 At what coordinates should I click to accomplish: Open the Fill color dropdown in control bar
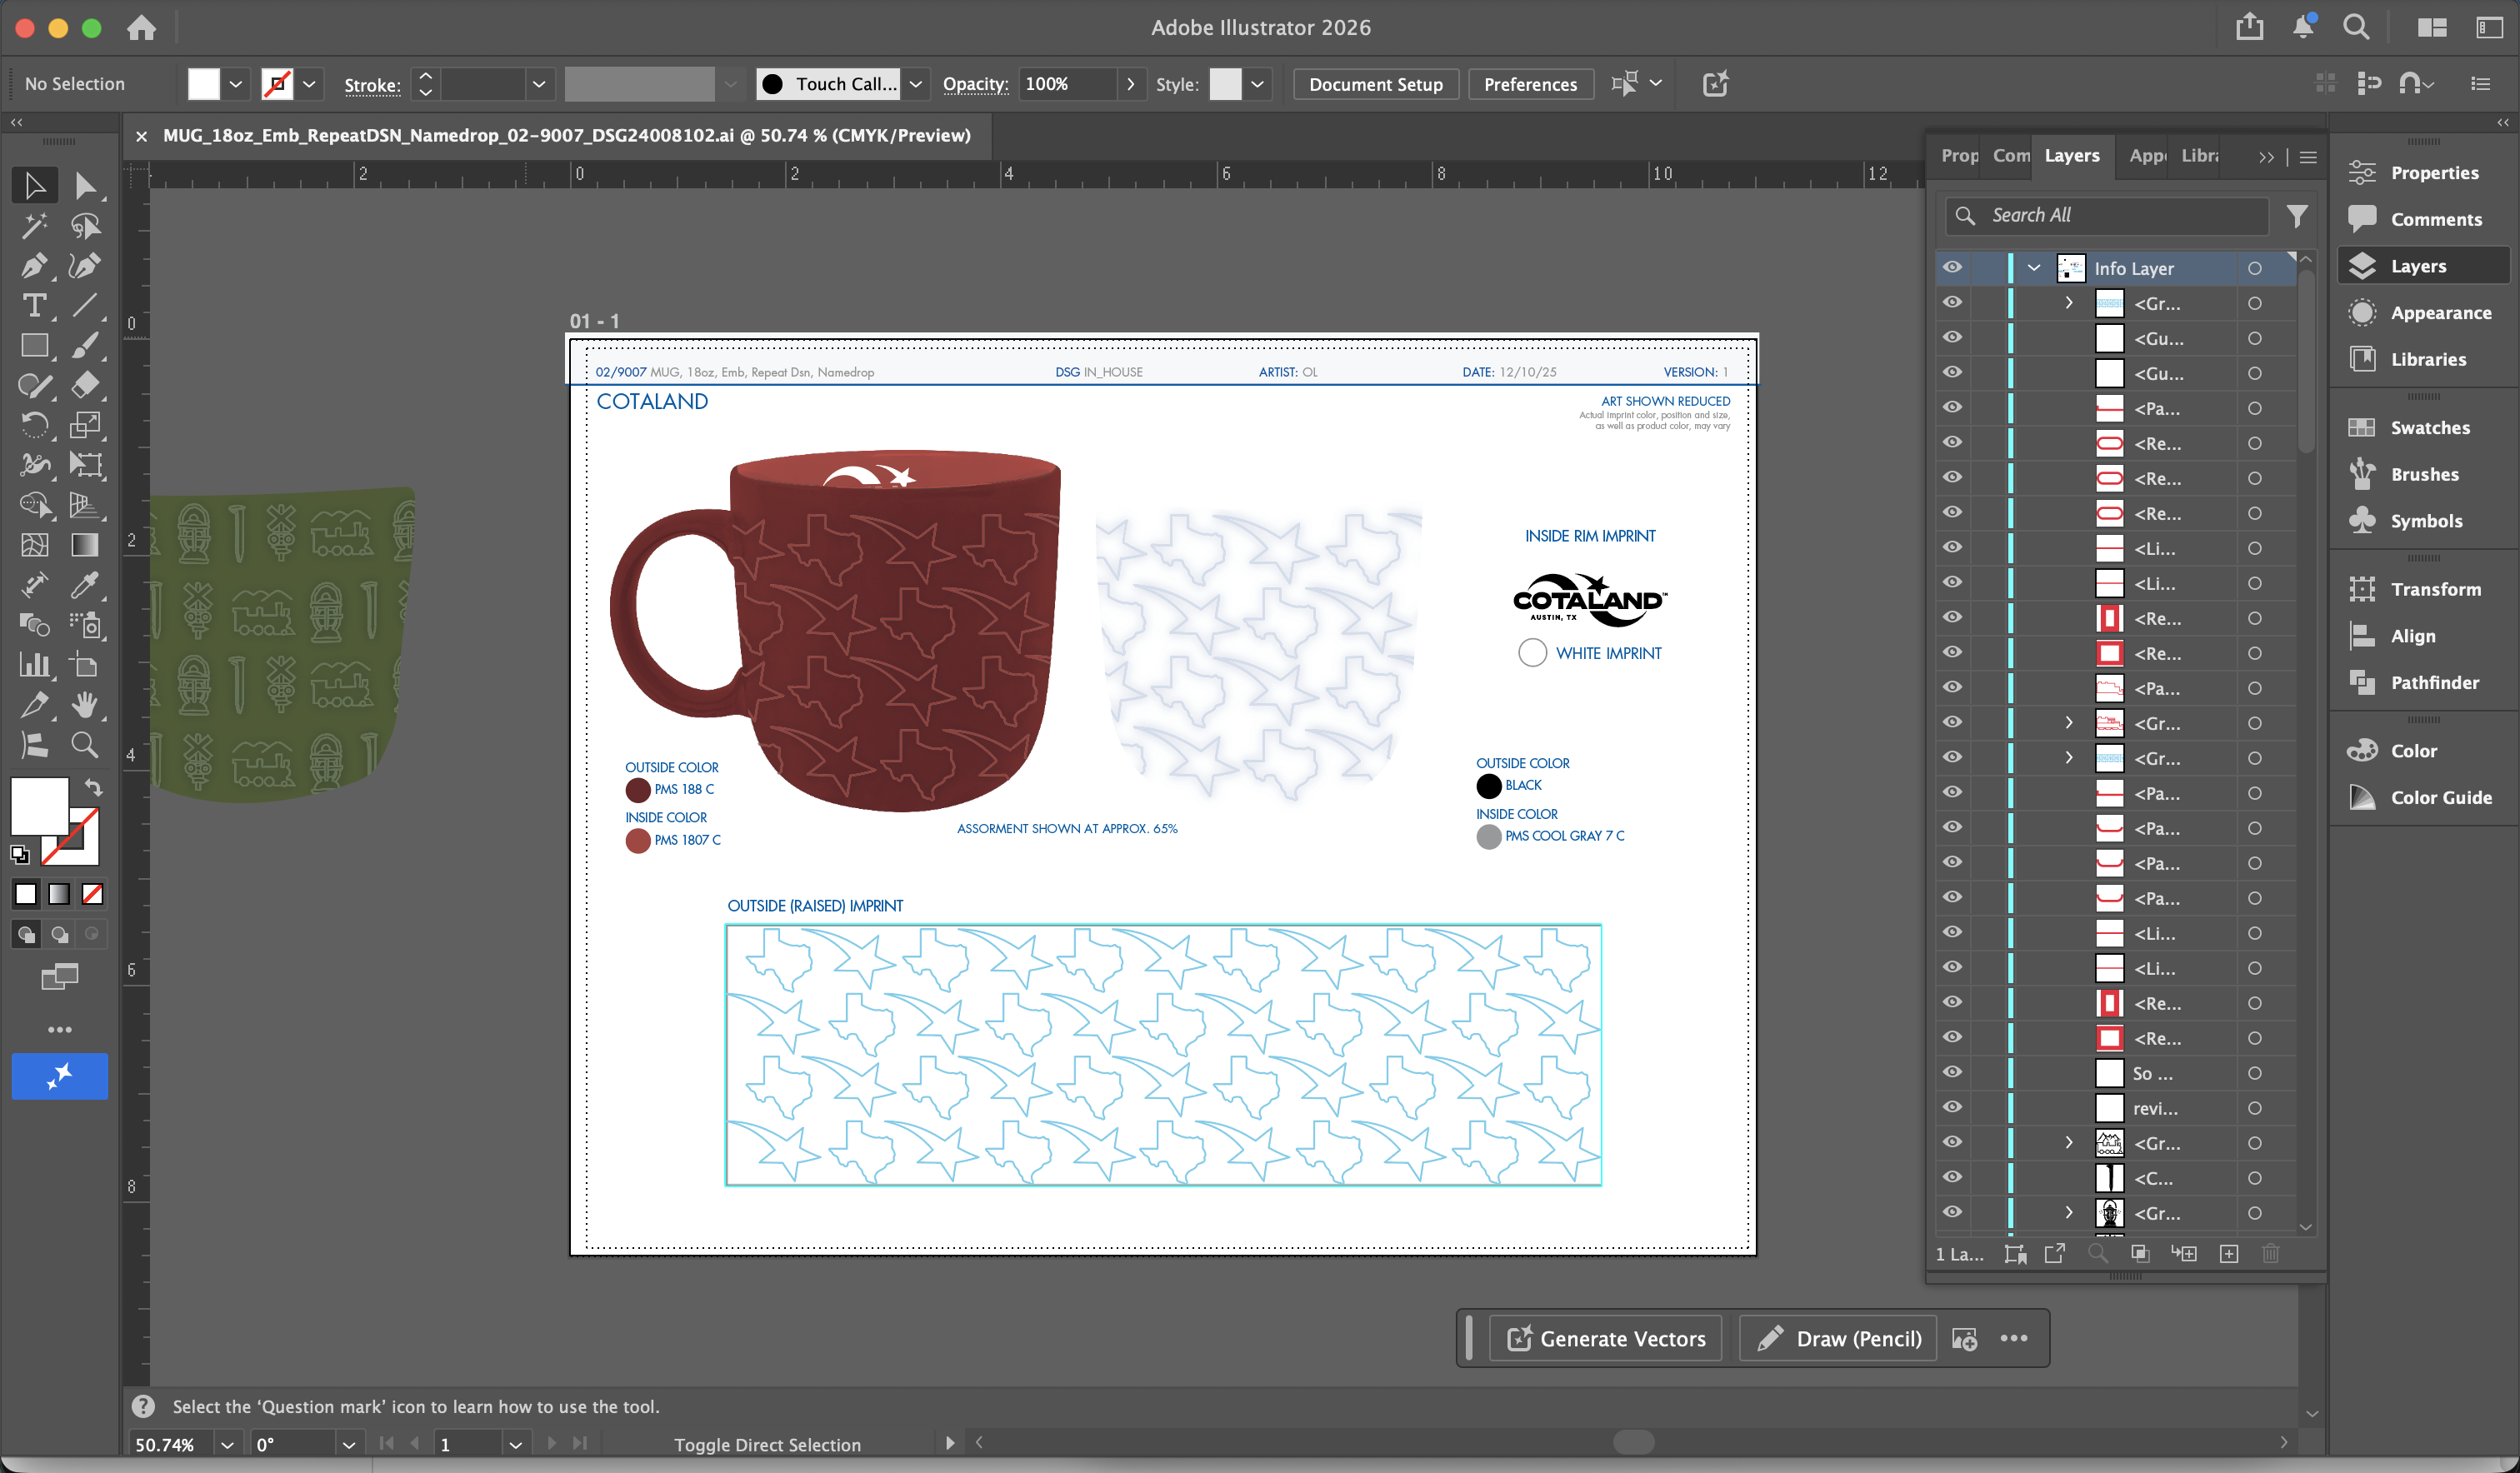coord(236,84)
